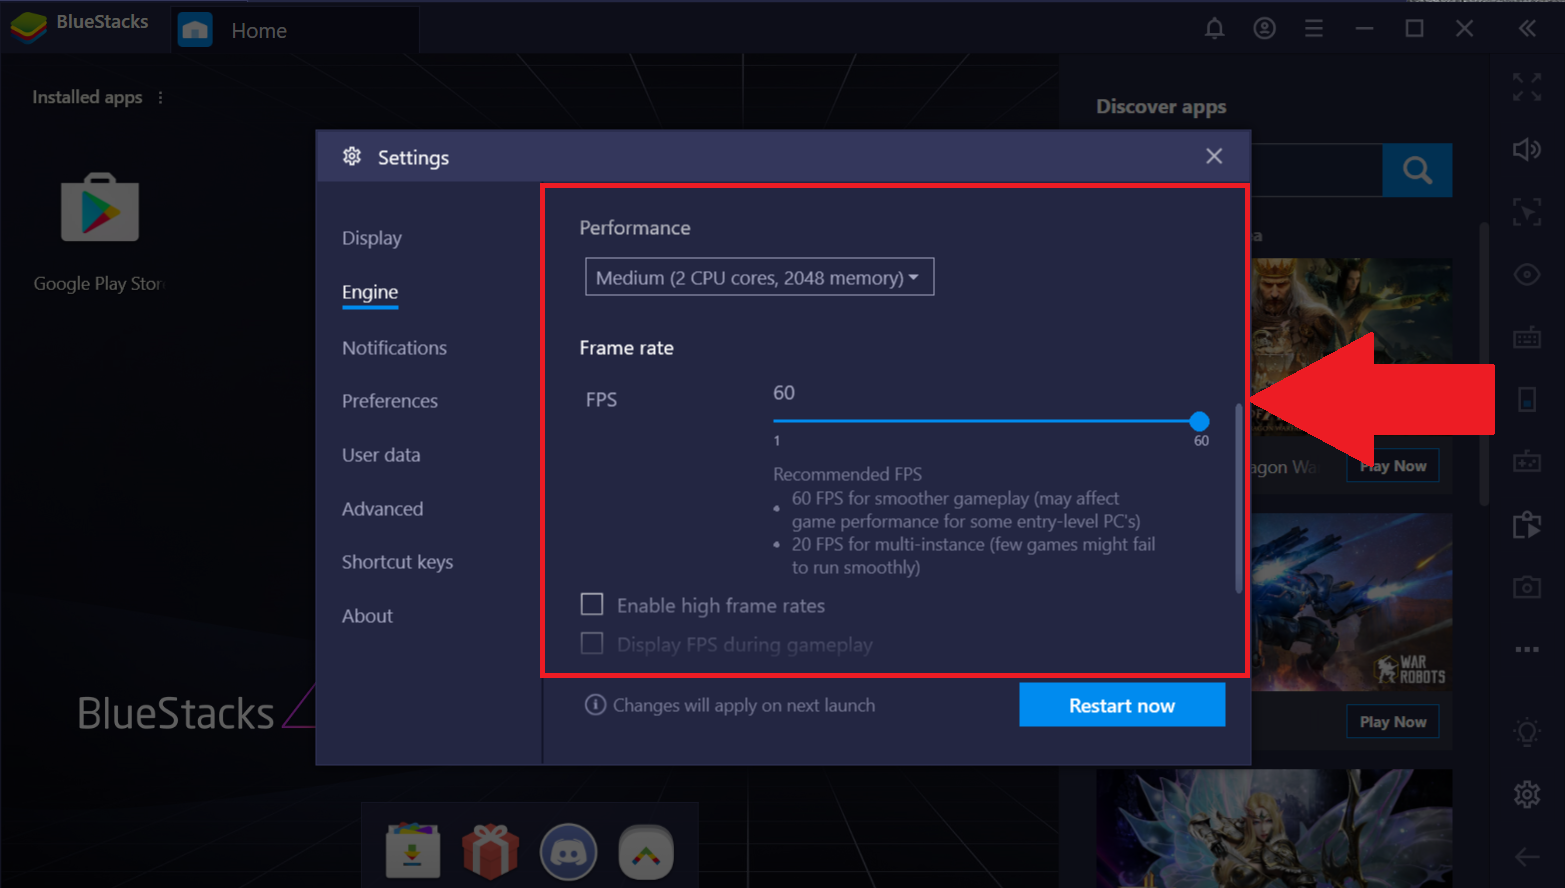The height and width of the screenshot is (888, 1565).
Task: Click Play Now under War Robots
Action: (x=1393, y=722)
